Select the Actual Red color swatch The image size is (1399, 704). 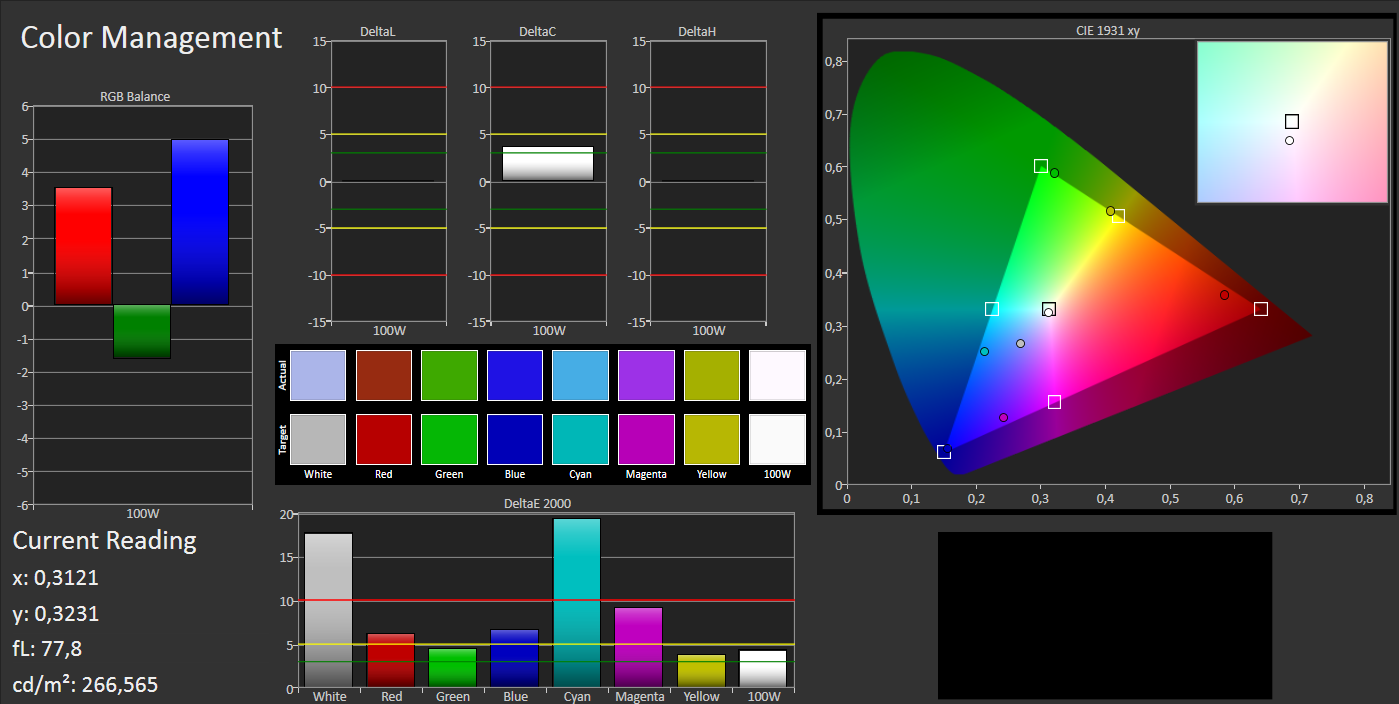pos(384,375)
